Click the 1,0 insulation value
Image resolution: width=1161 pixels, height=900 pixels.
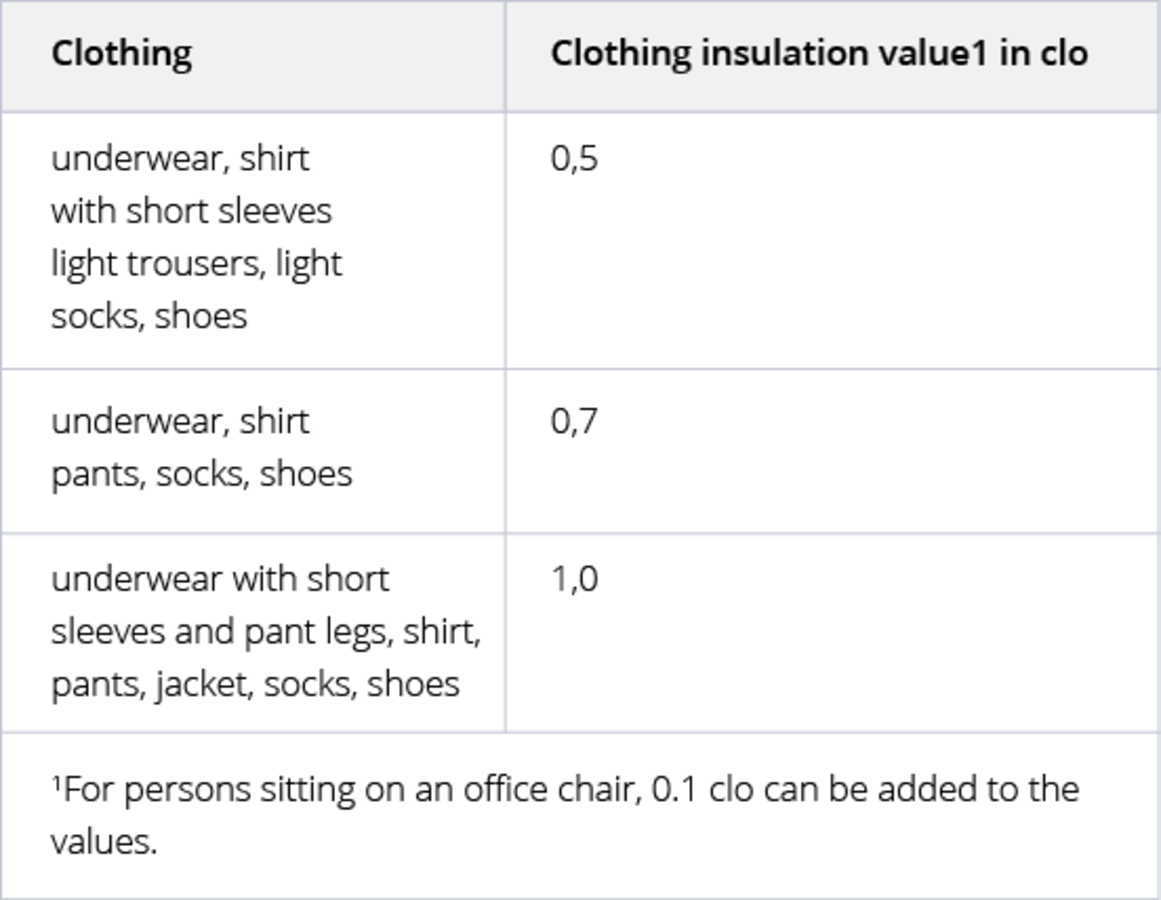click(574, 579)
